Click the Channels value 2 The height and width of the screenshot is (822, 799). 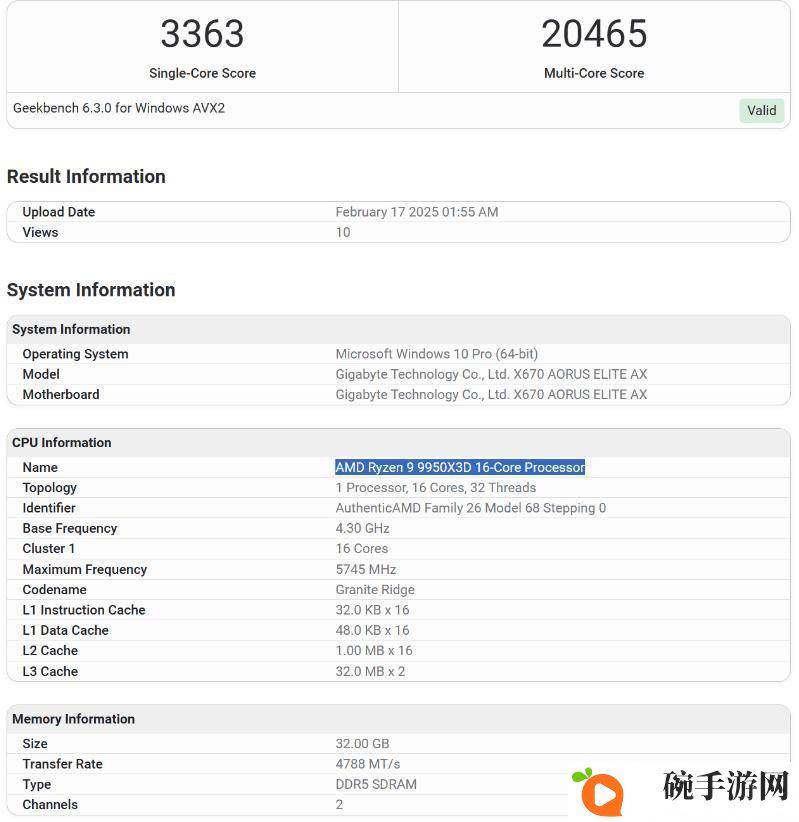339,805
